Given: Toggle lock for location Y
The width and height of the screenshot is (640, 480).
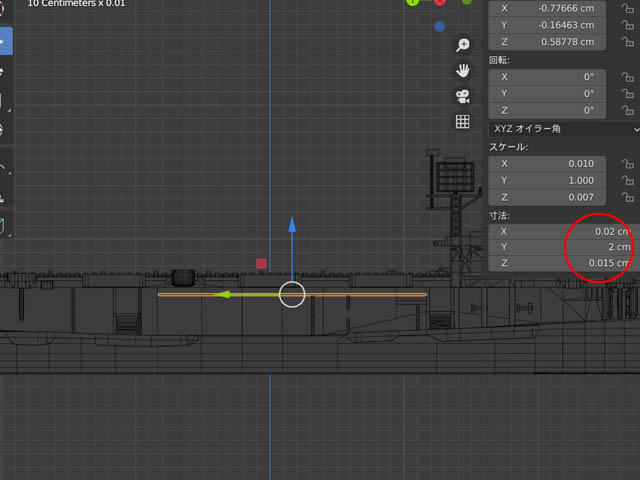Looking at the screenshot, I should click(x=627, y=25).
